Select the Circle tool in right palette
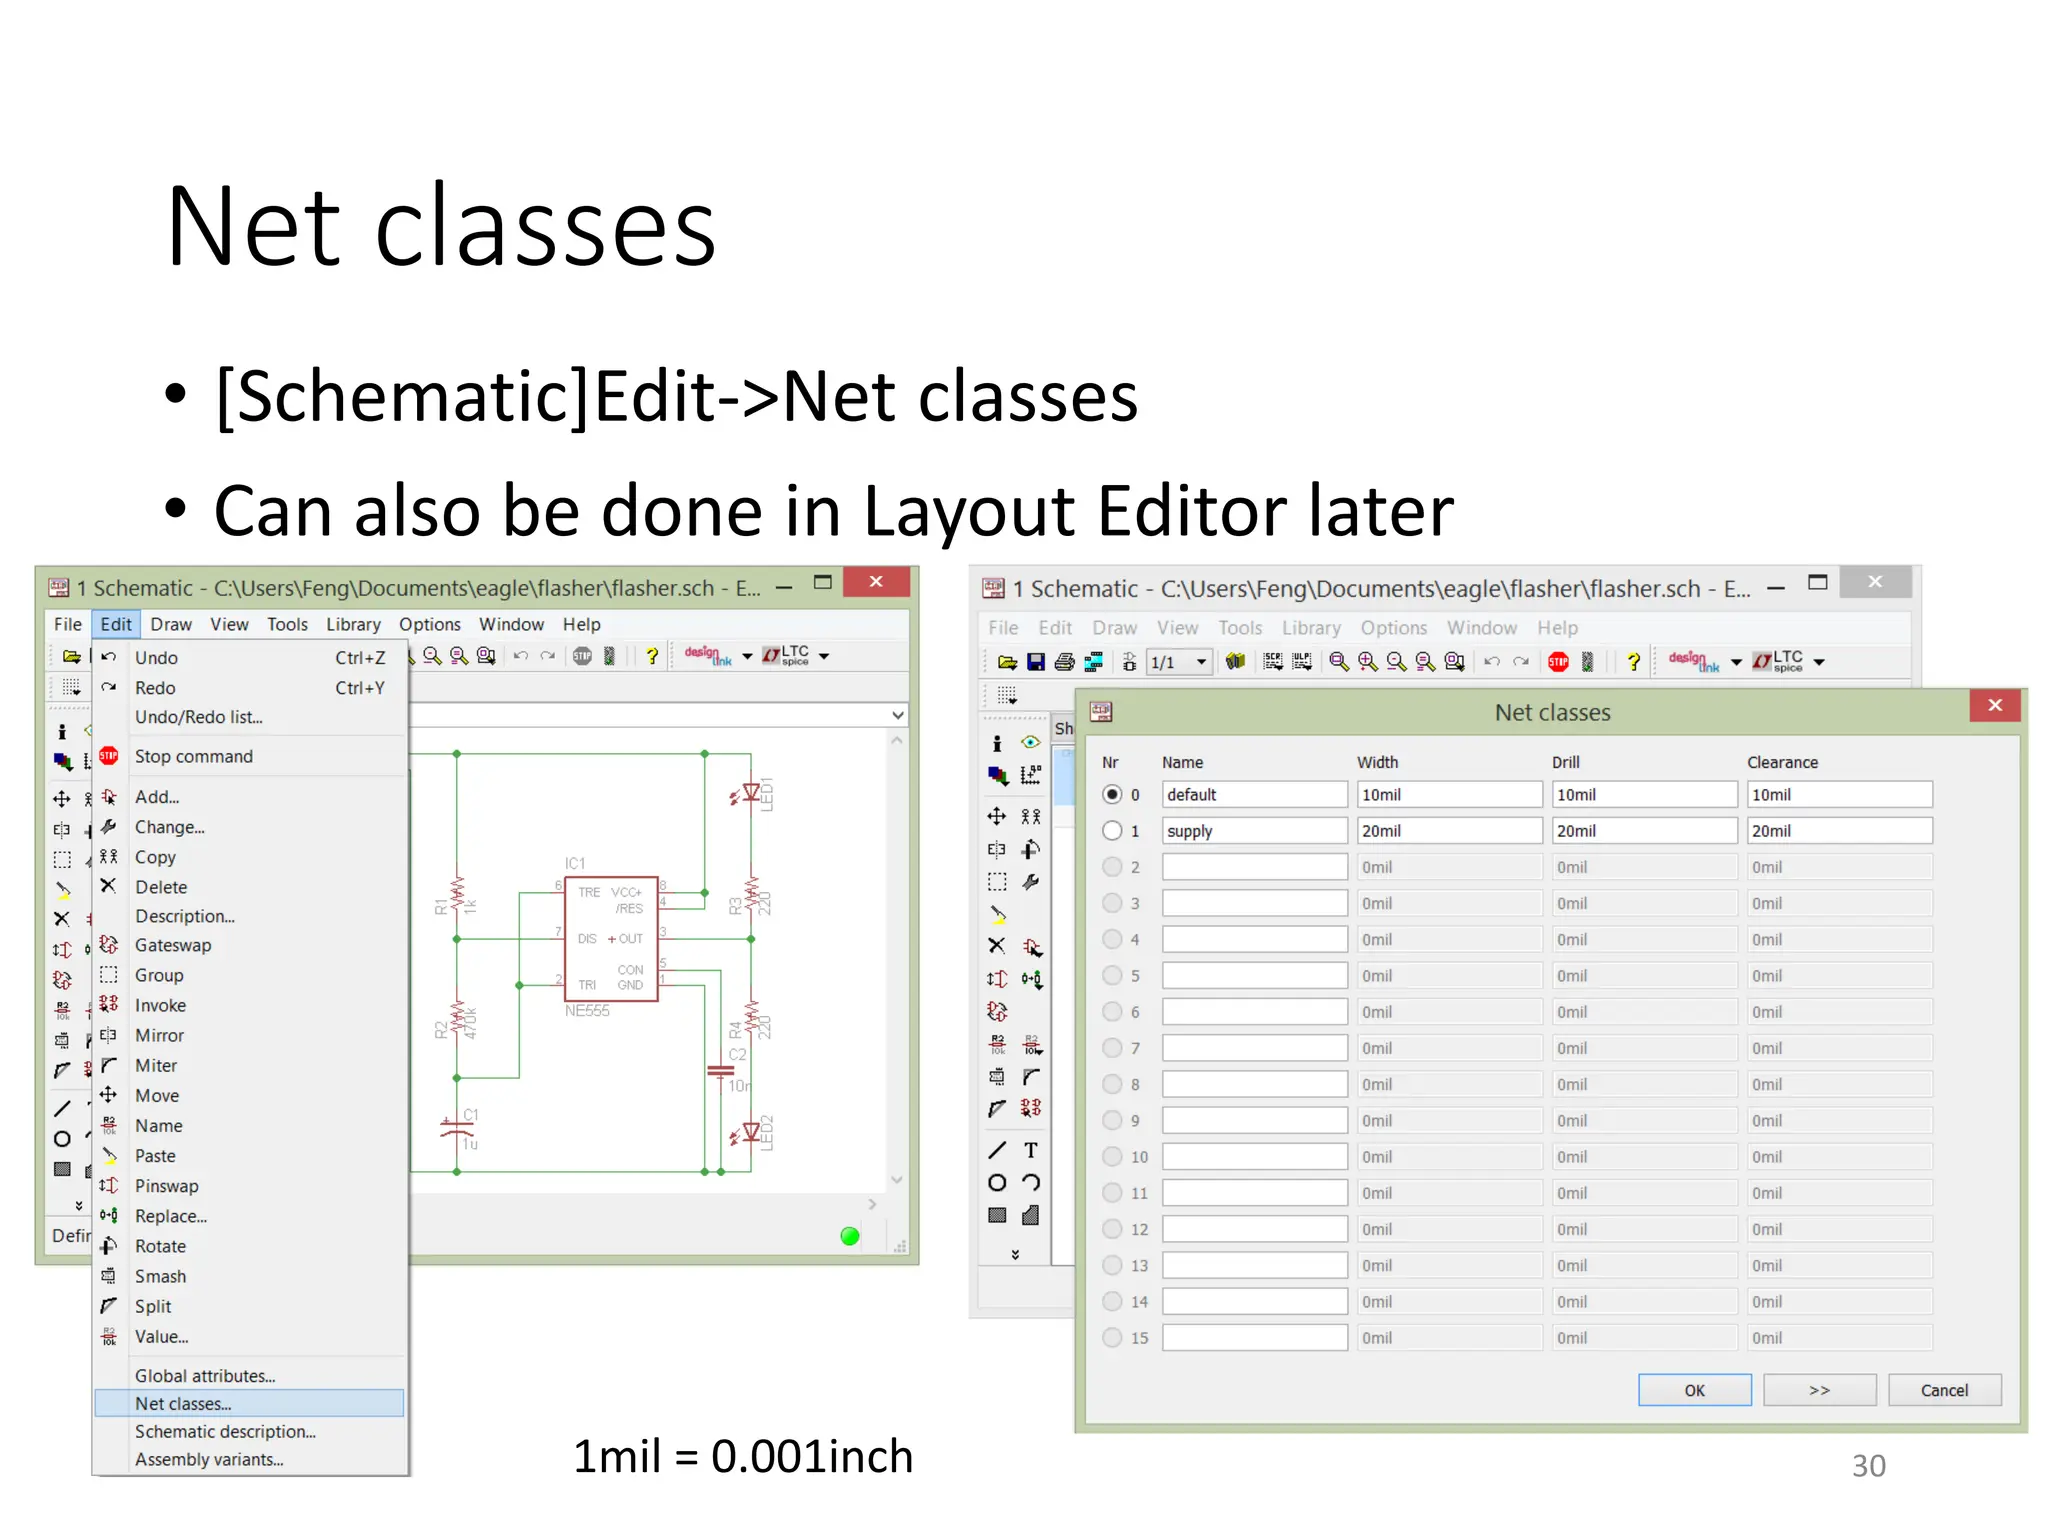Screen dimensions: 2048x1536 click(x=997, y=1183)
